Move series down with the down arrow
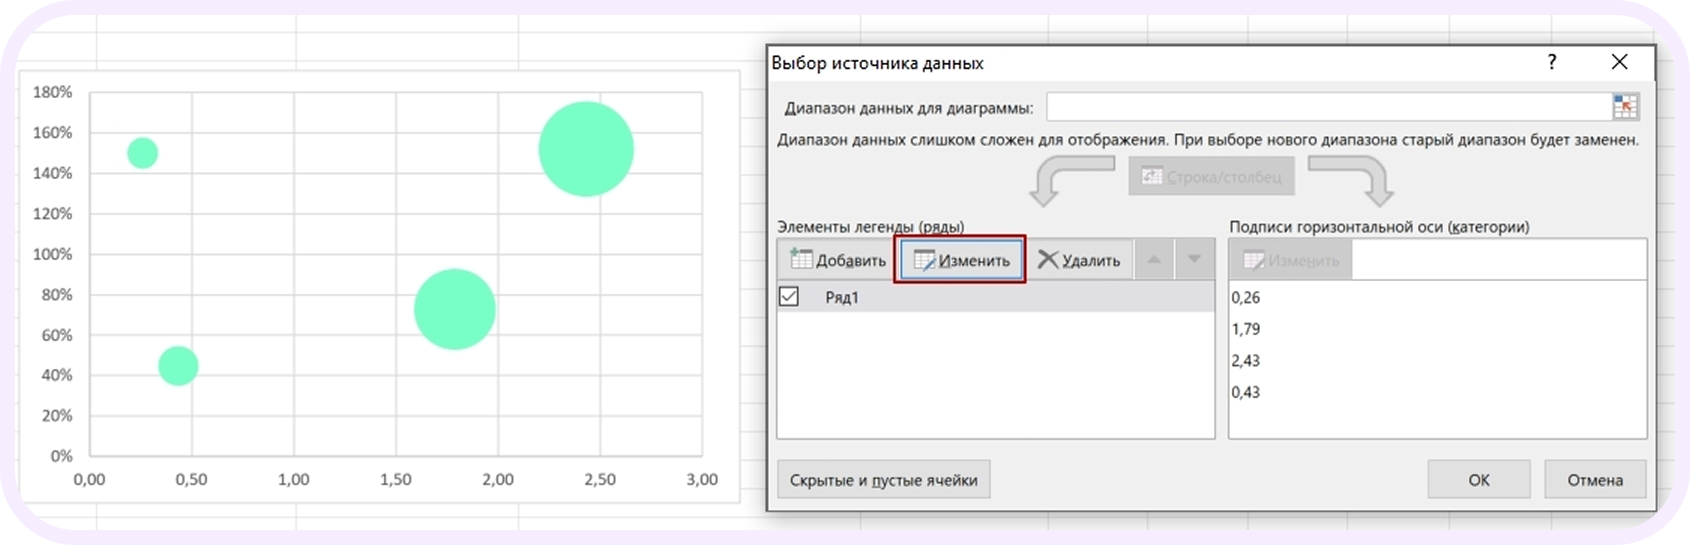 (1194, 260)
